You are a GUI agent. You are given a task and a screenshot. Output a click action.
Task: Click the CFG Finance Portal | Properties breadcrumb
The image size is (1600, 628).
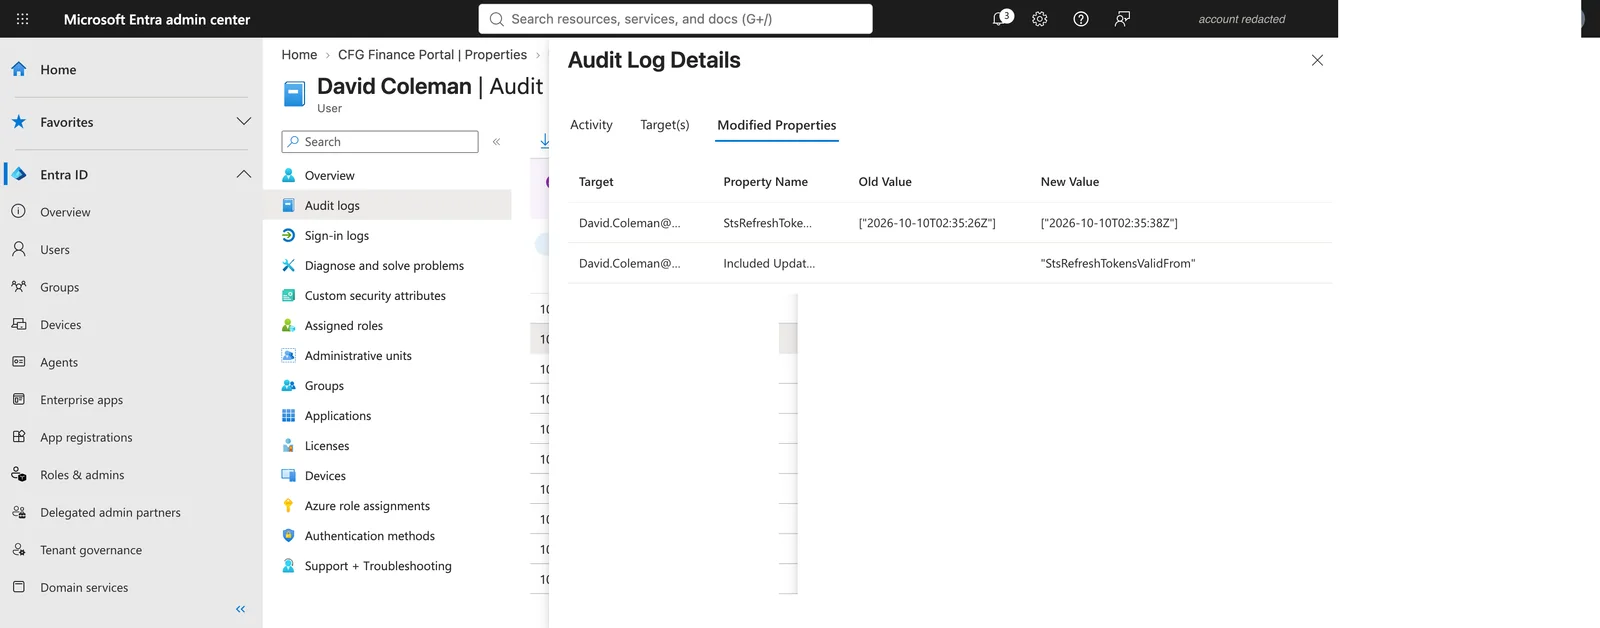coord(432,55)
